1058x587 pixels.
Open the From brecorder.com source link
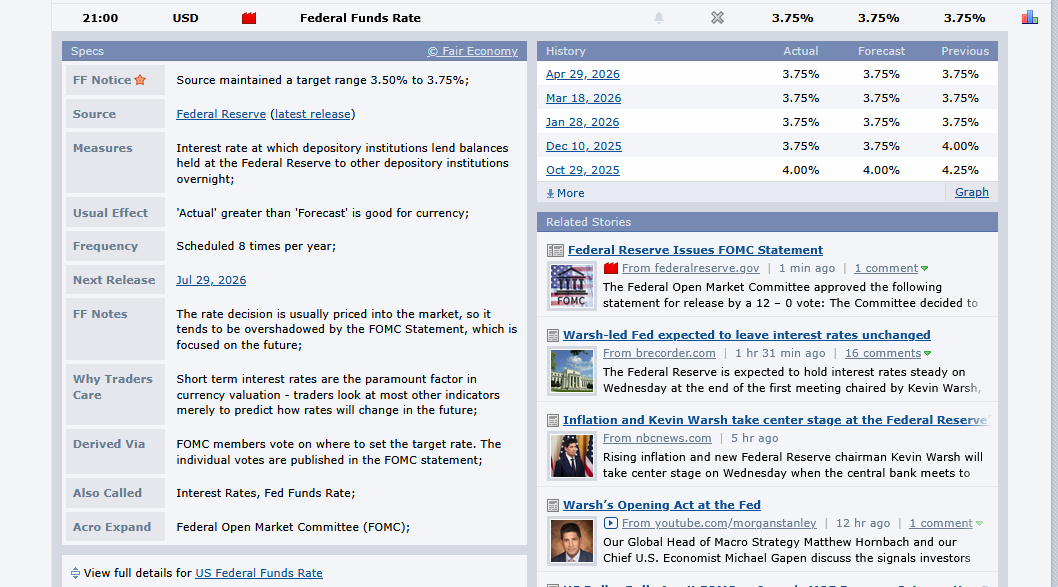coord(659,353)
